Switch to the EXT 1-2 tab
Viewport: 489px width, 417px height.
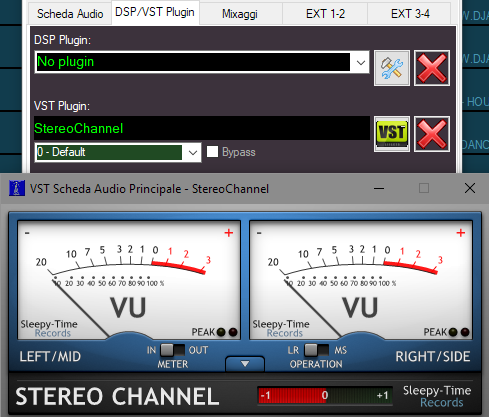pos(325,14)
